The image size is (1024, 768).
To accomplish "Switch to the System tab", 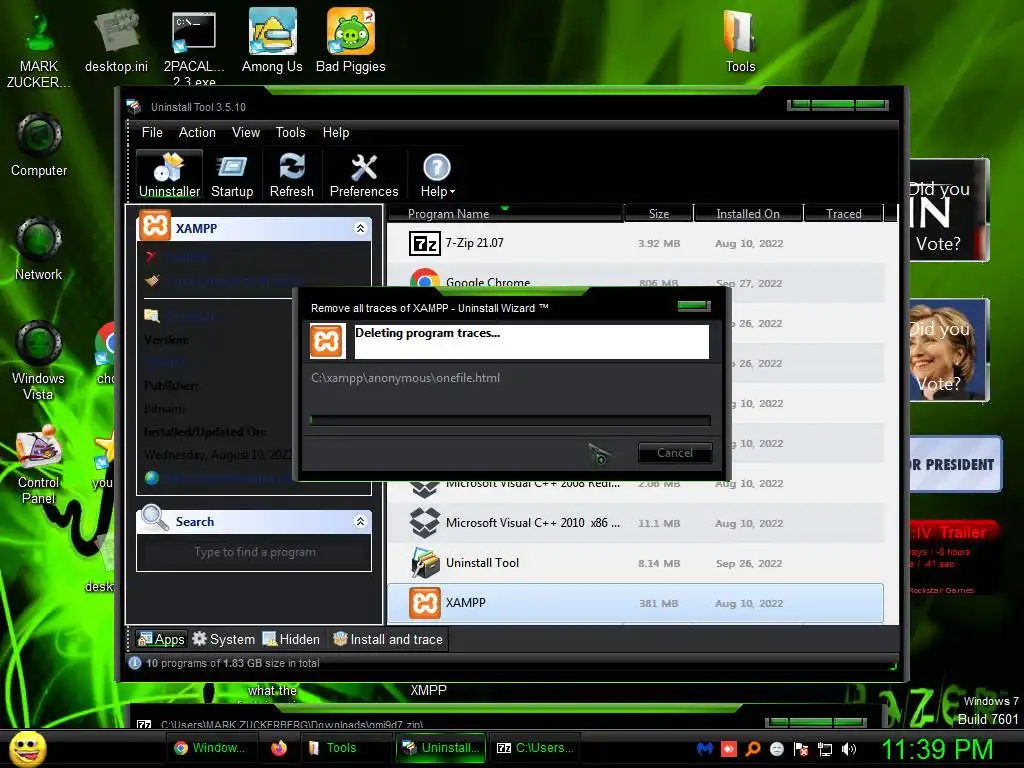I will 223,639.
